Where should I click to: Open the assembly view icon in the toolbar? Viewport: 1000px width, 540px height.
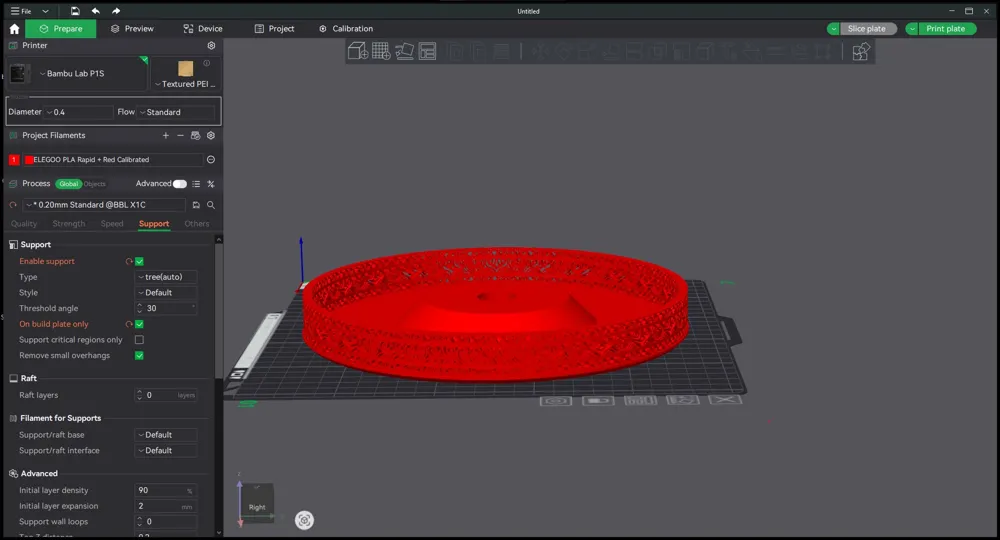[x=860, y=51]
